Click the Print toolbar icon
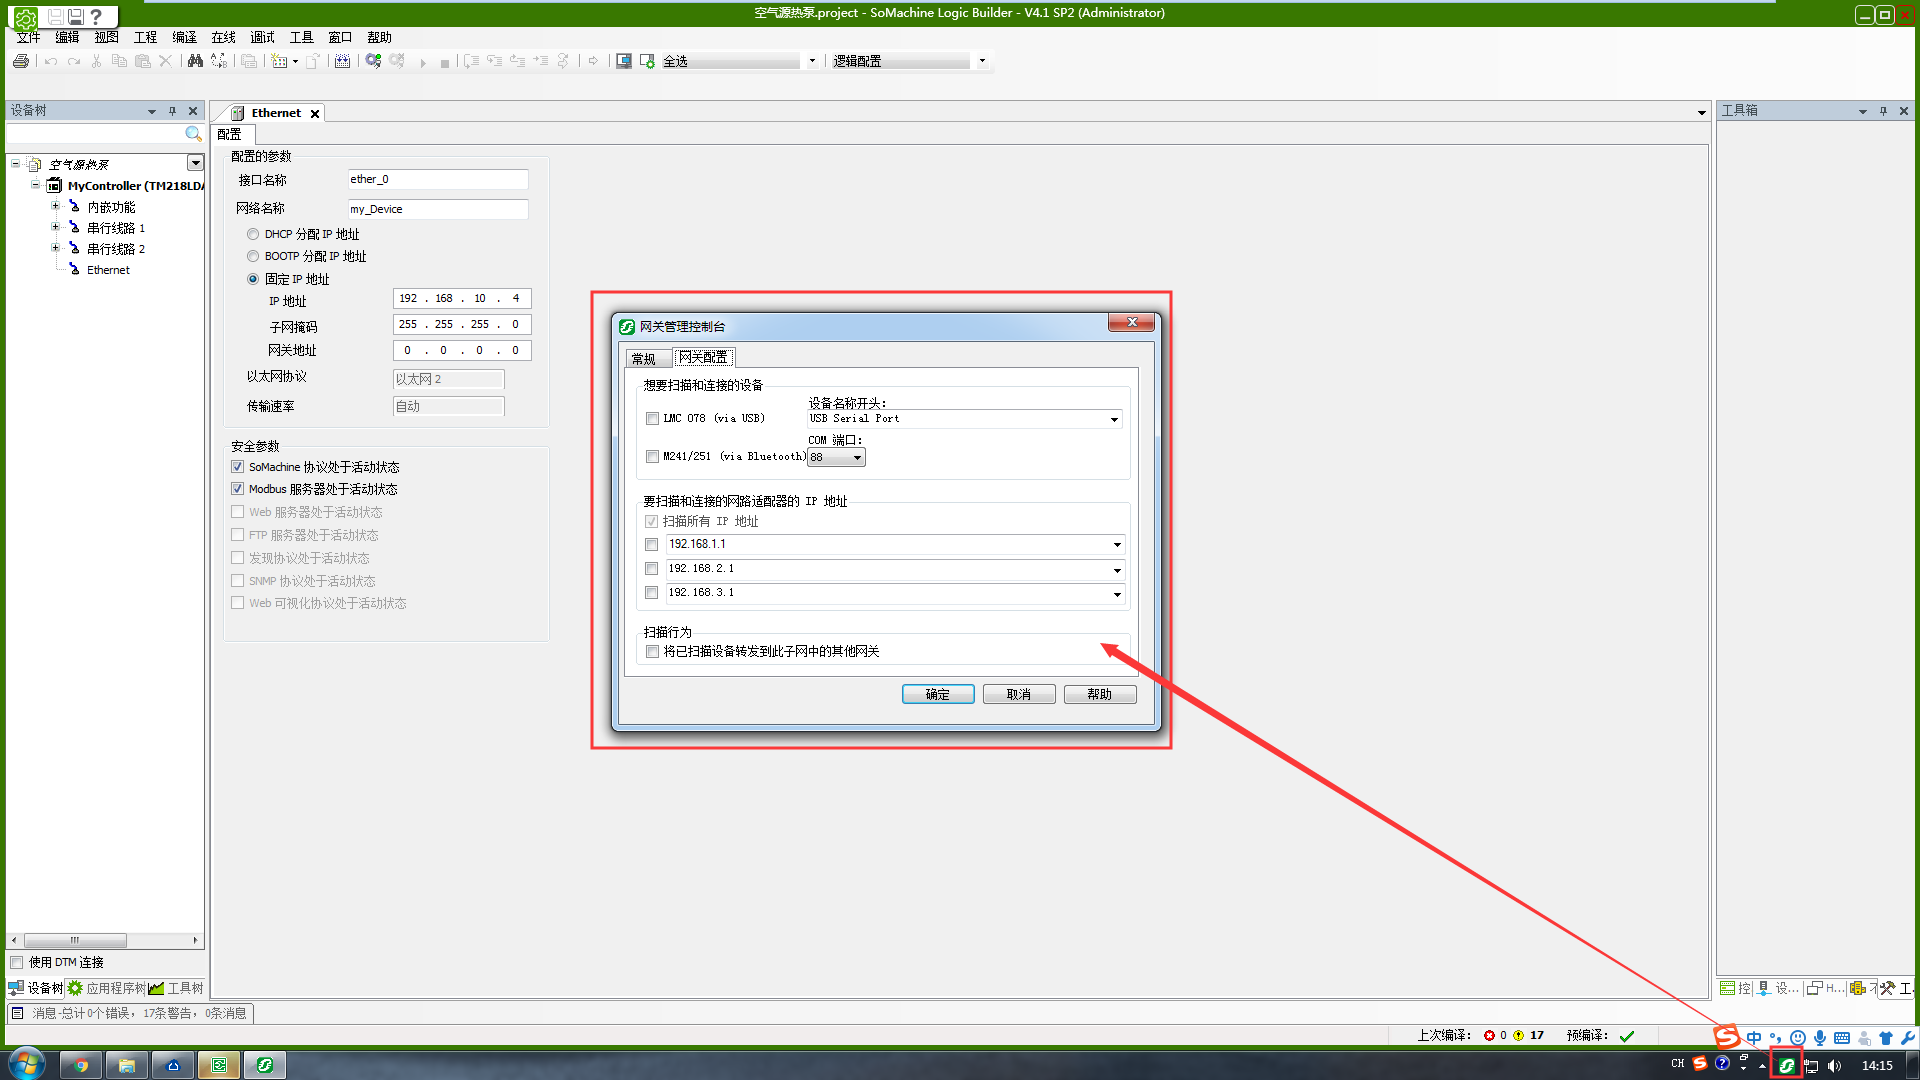 coord(20,61)
